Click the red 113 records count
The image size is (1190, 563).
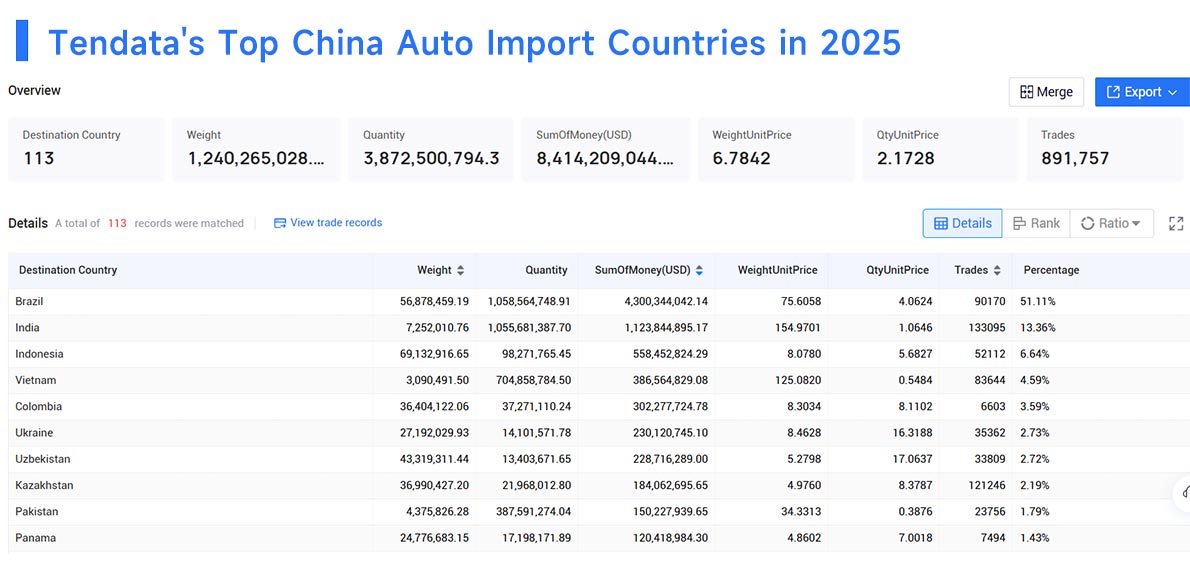[x=117, y=223]
